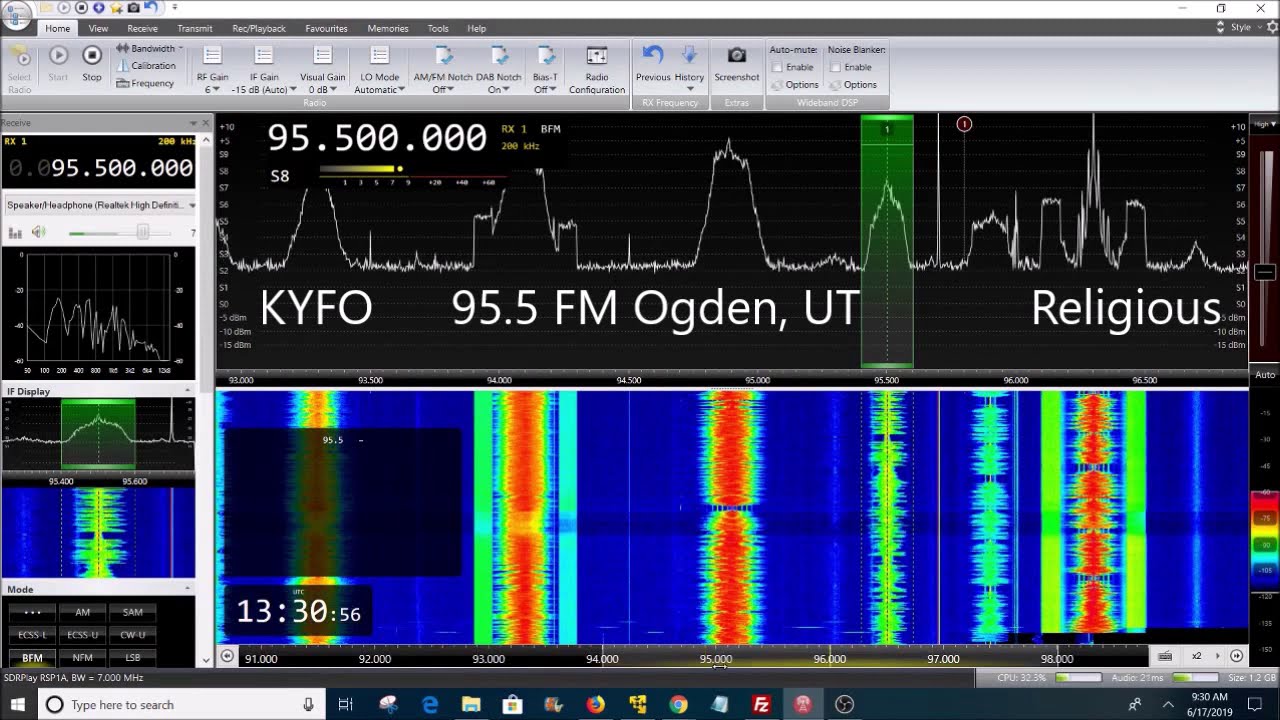Open DAB Notch dropdown
Image resolution: width=1280 pixels, height=720 pixels.
point(498,69)
